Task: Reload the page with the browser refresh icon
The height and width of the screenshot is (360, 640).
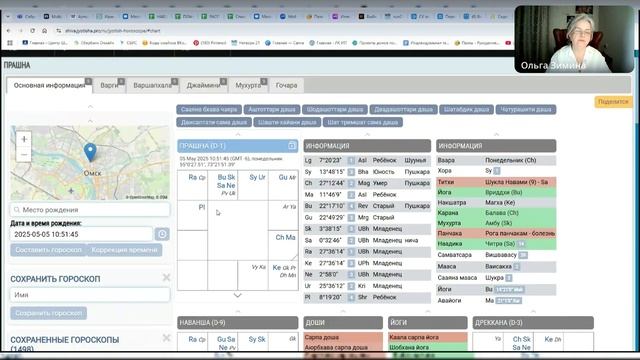Action: point(33,31)
